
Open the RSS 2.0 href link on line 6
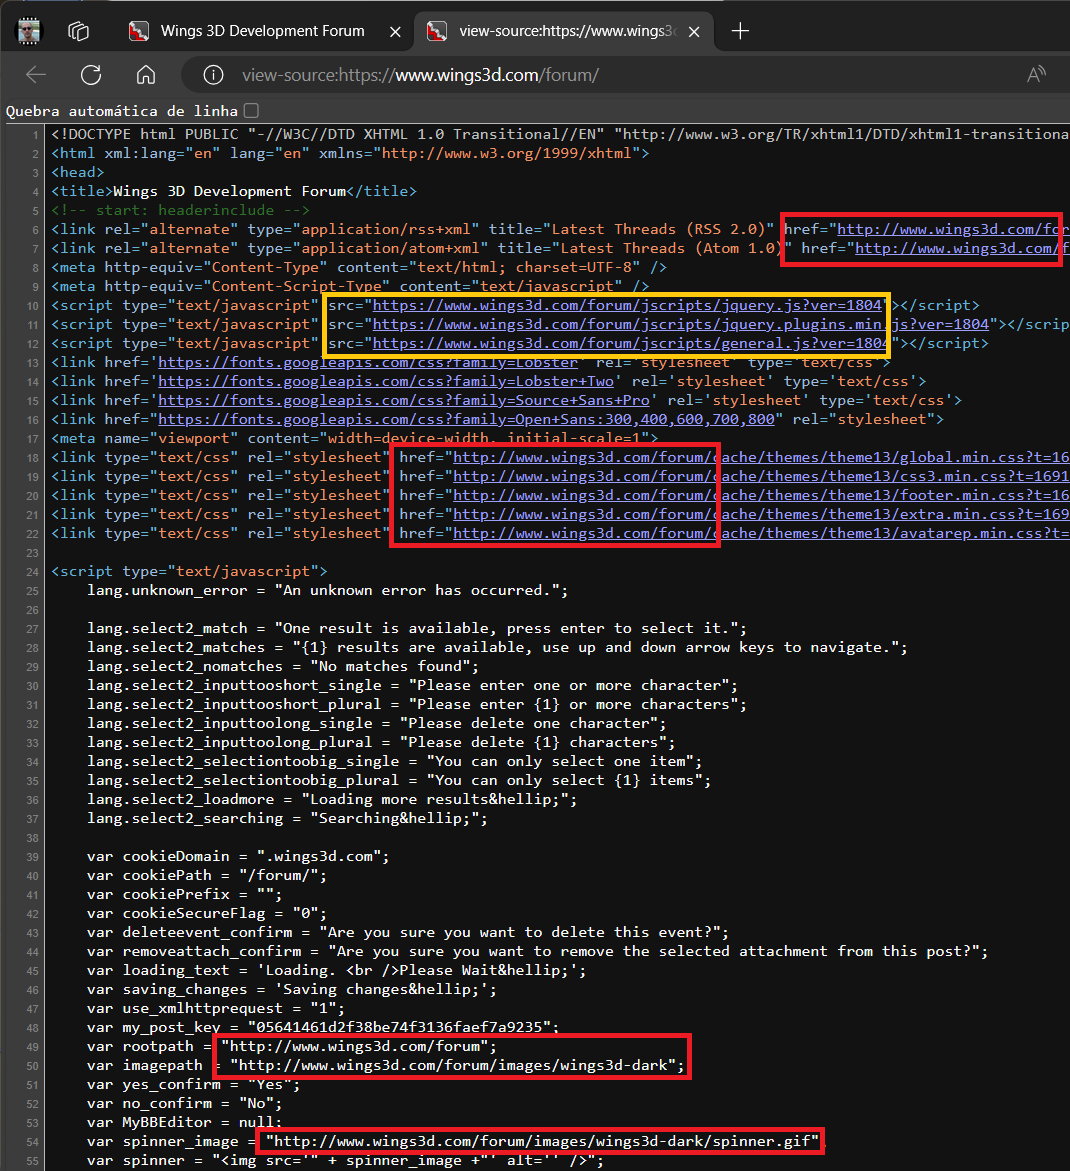coord(953,229)
